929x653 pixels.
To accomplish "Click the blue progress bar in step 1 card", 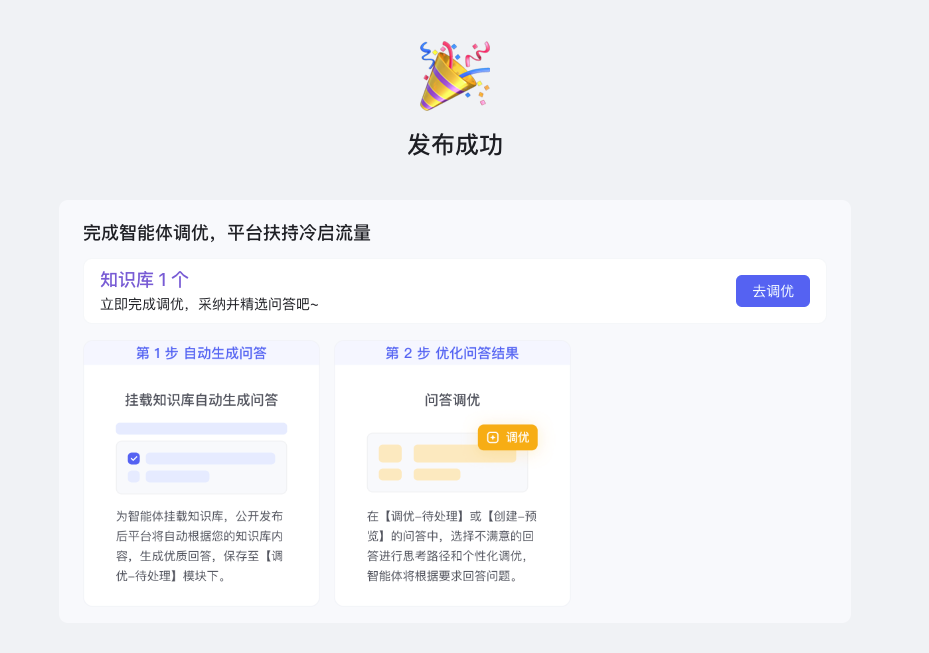I will point(201,429).
